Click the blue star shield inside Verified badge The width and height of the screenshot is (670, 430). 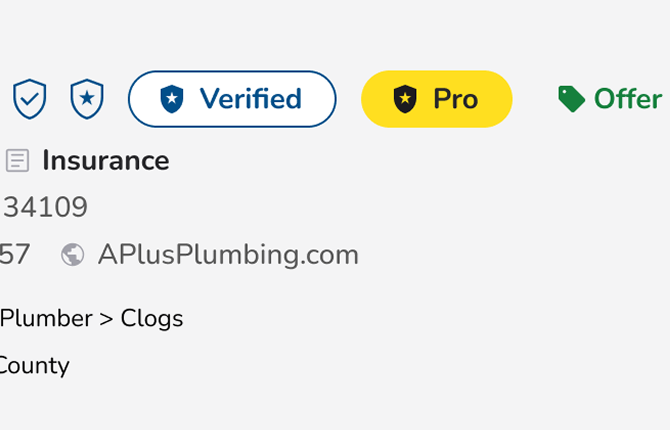[172, 99]
